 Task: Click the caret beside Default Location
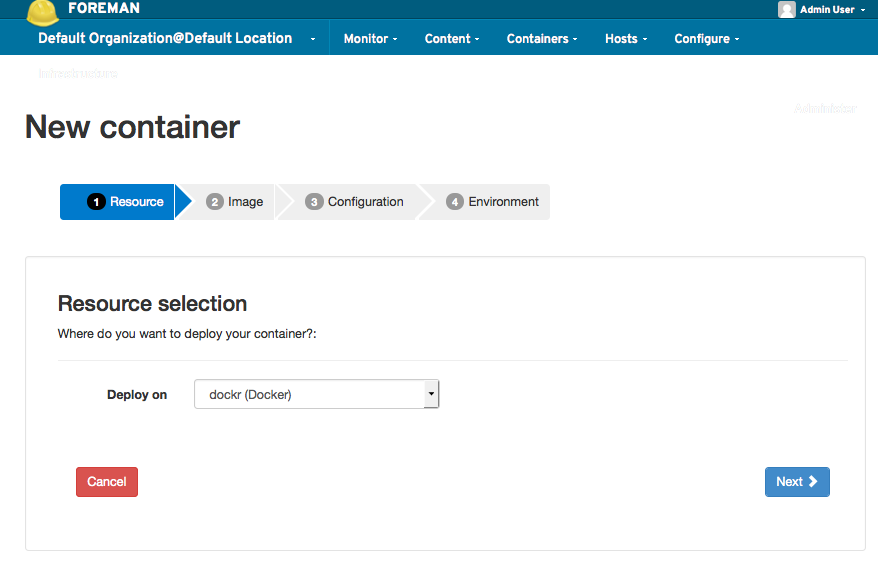pos(312,39)
